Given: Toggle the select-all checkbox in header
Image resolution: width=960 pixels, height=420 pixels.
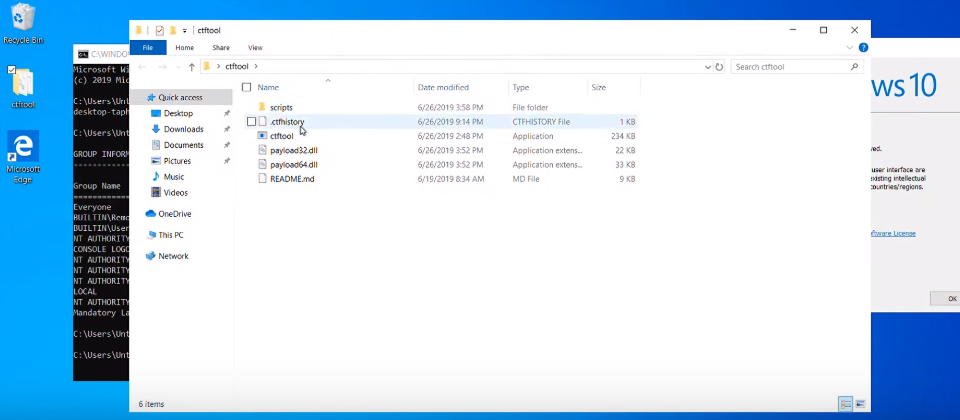Looking at the screenshot, I should point(247,88).
